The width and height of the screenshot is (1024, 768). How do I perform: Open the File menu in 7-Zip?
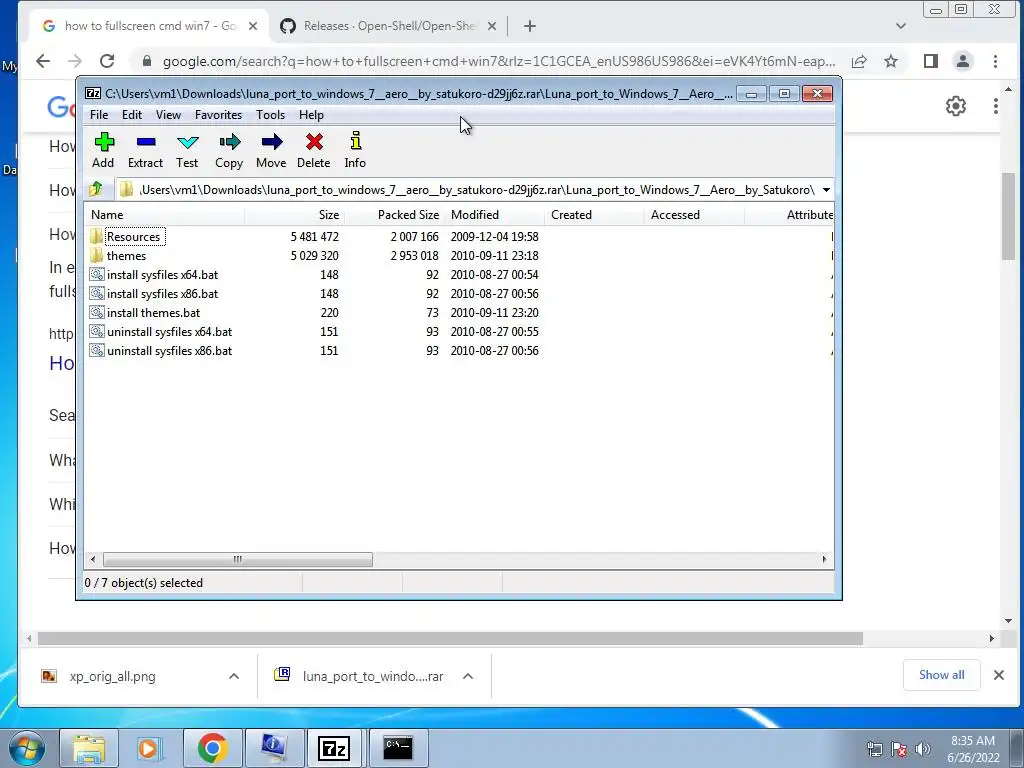click(x=99, y=115)
